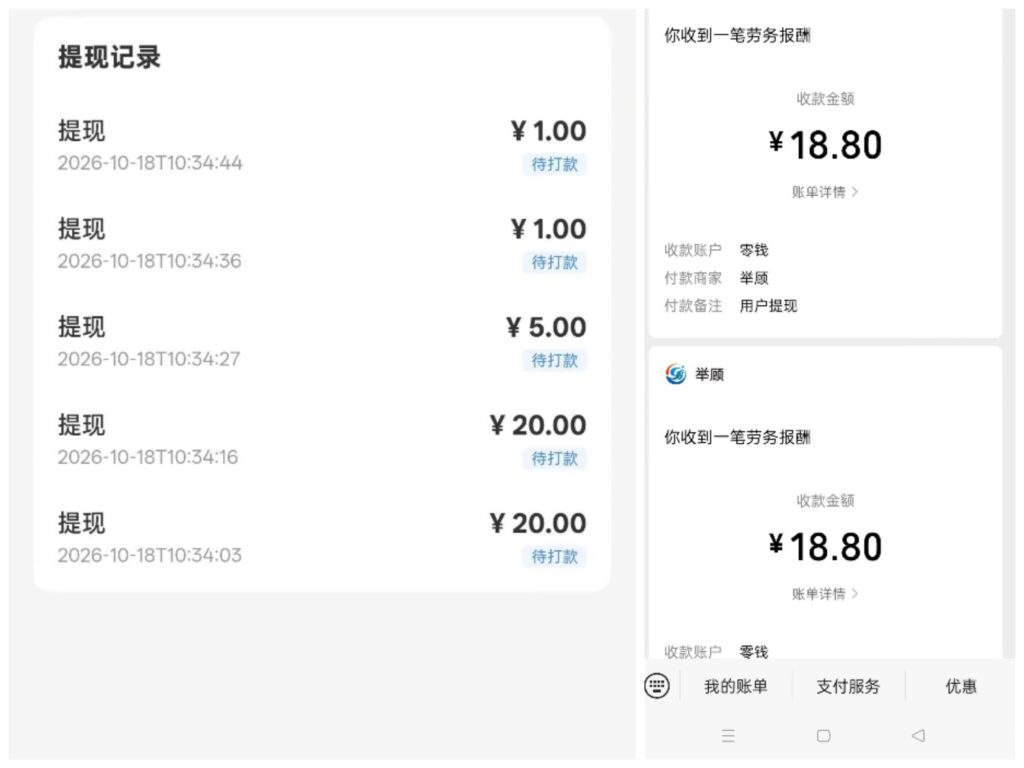
Task: Tap the 用户提现 payment remark
Action: click(768, 306)
